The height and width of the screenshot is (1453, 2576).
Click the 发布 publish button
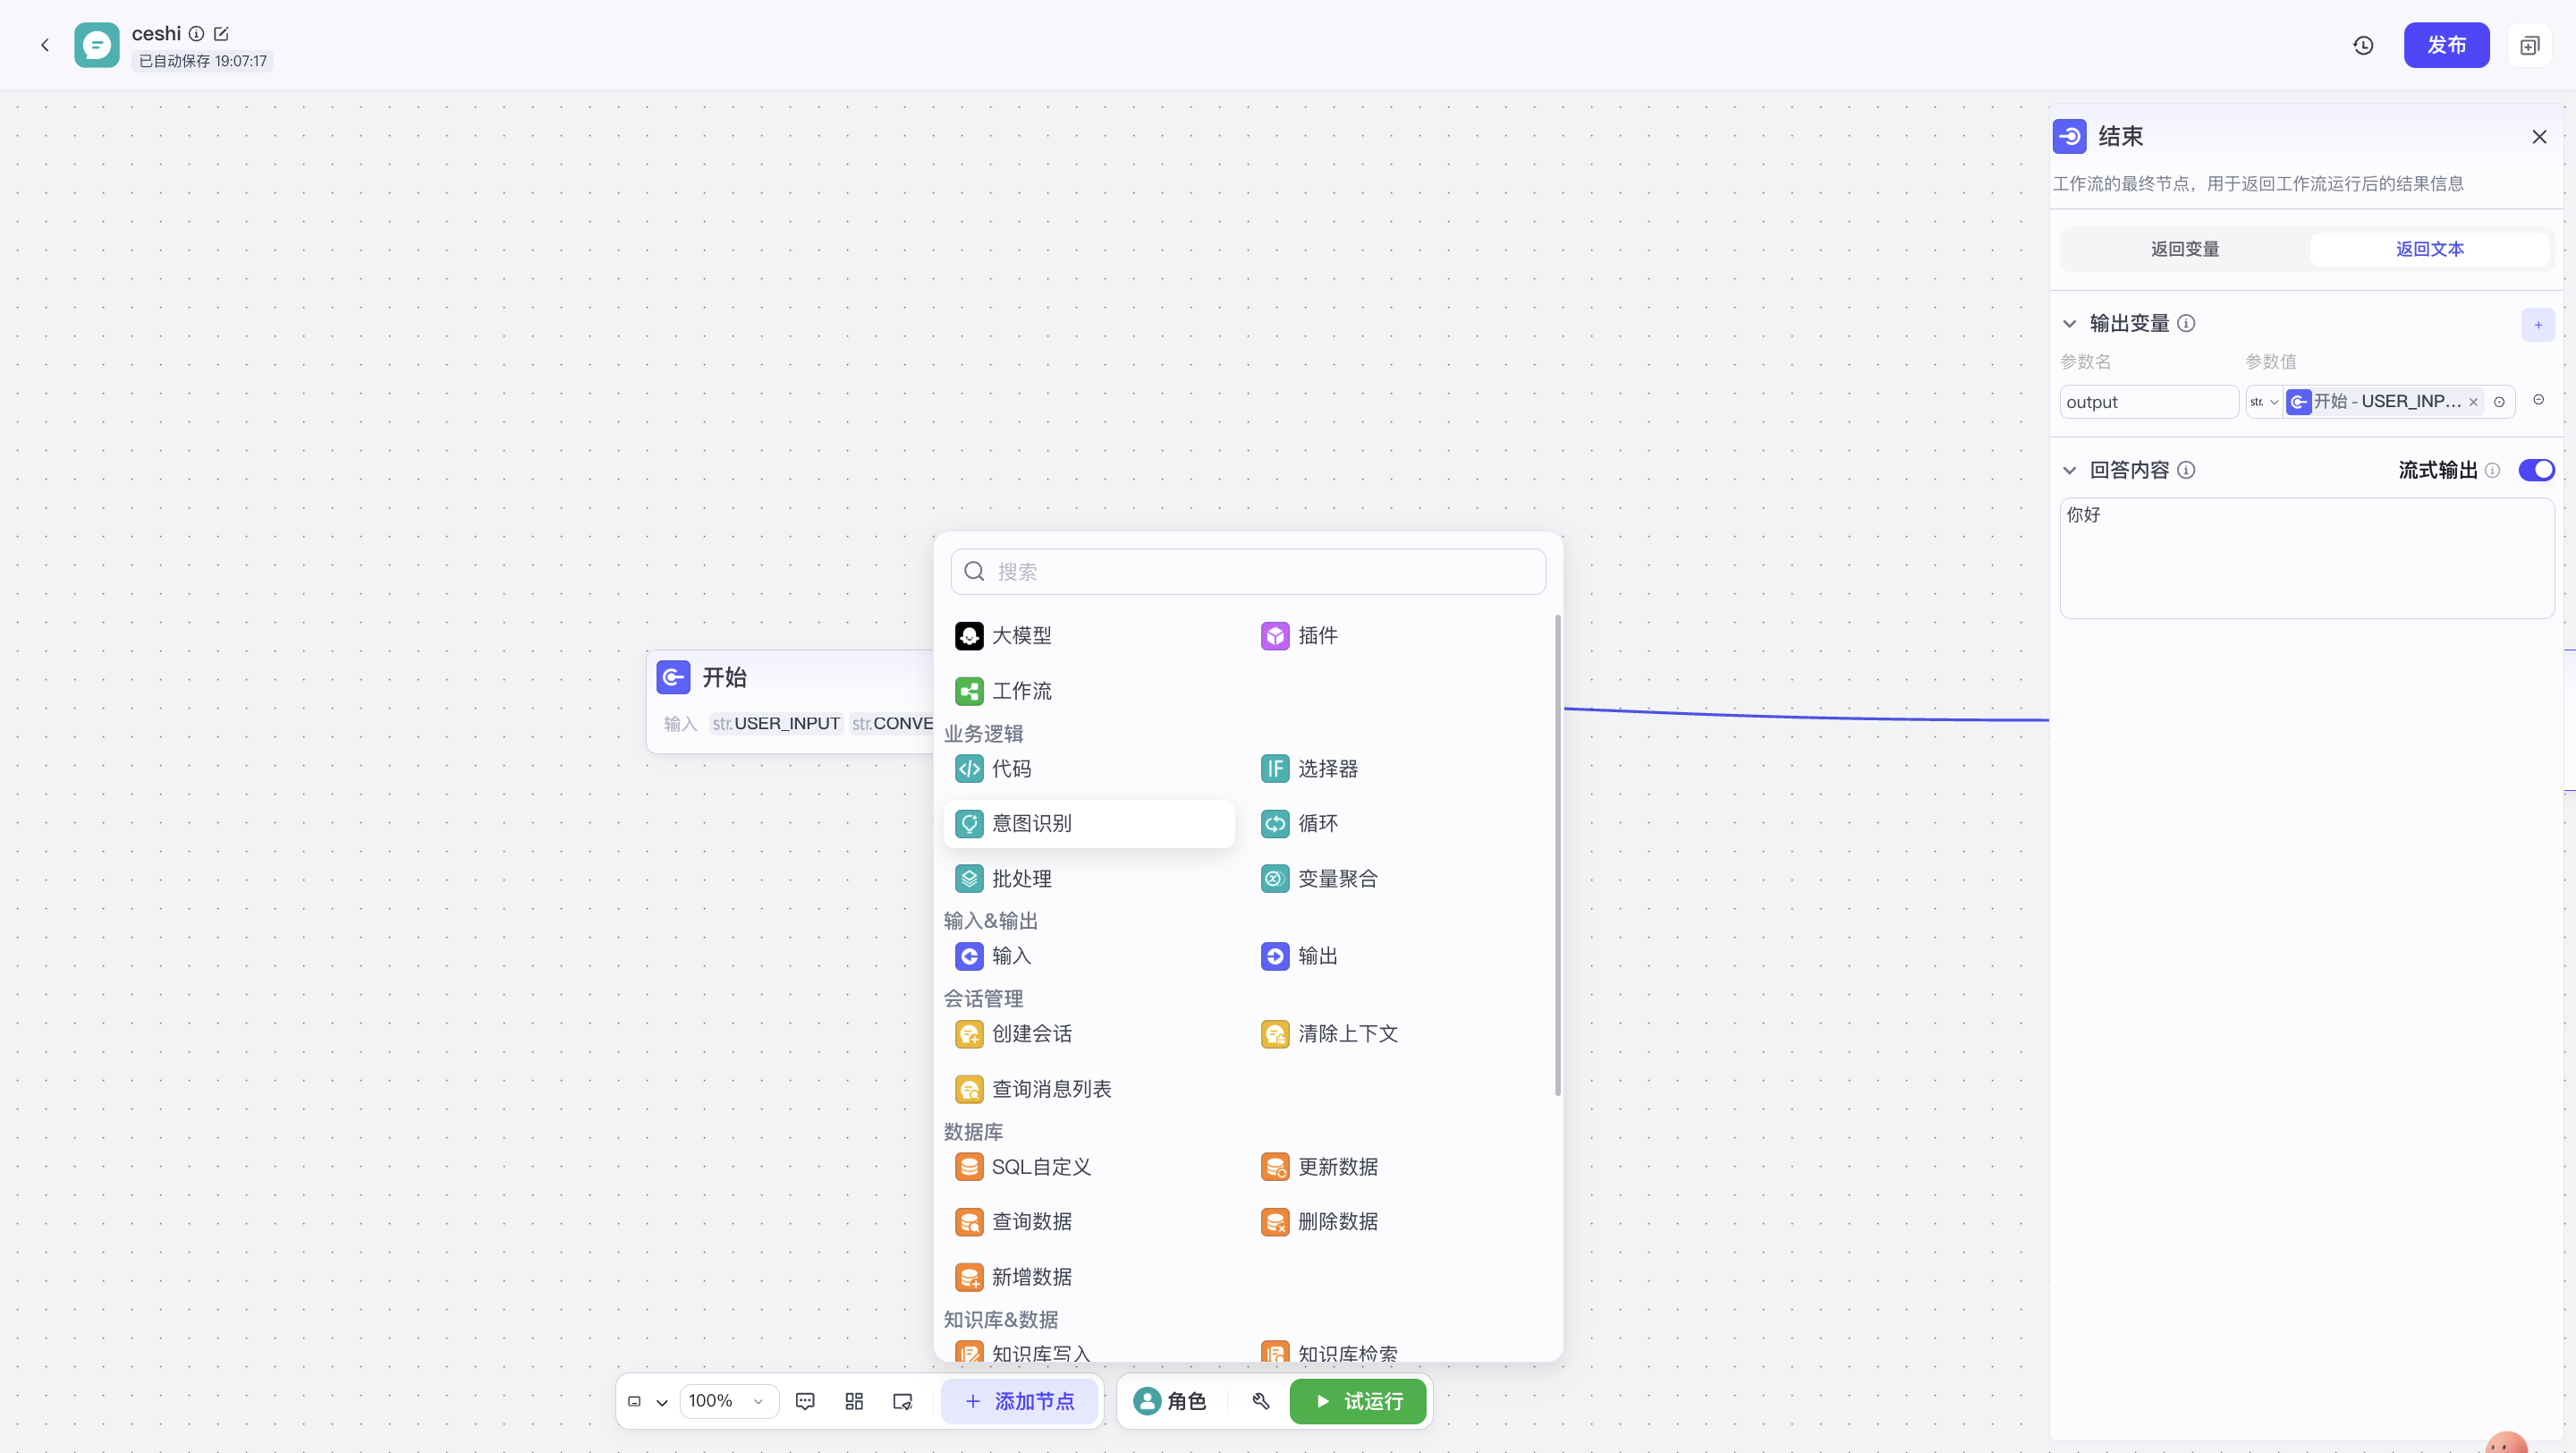coord(2446,45)
